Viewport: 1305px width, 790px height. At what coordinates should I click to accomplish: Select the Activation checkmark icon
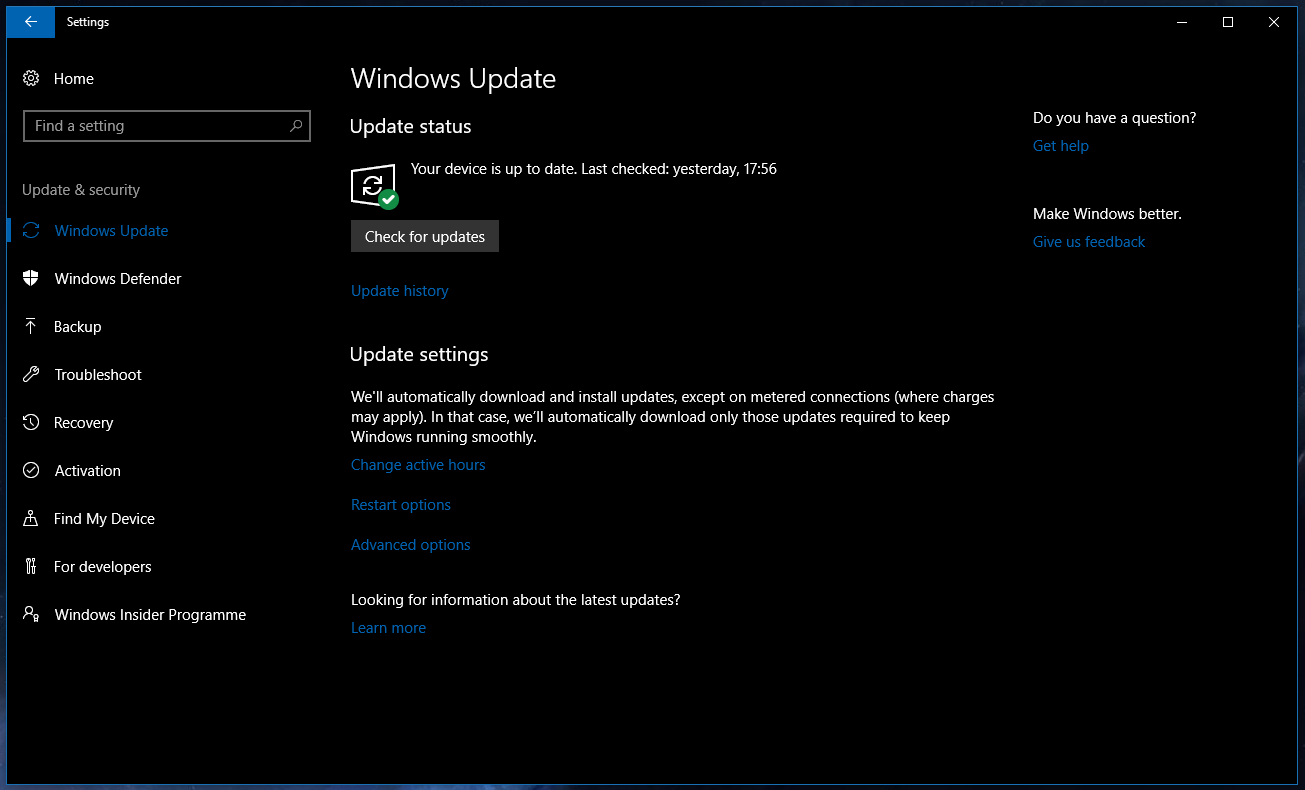click(x=31, y=470)
